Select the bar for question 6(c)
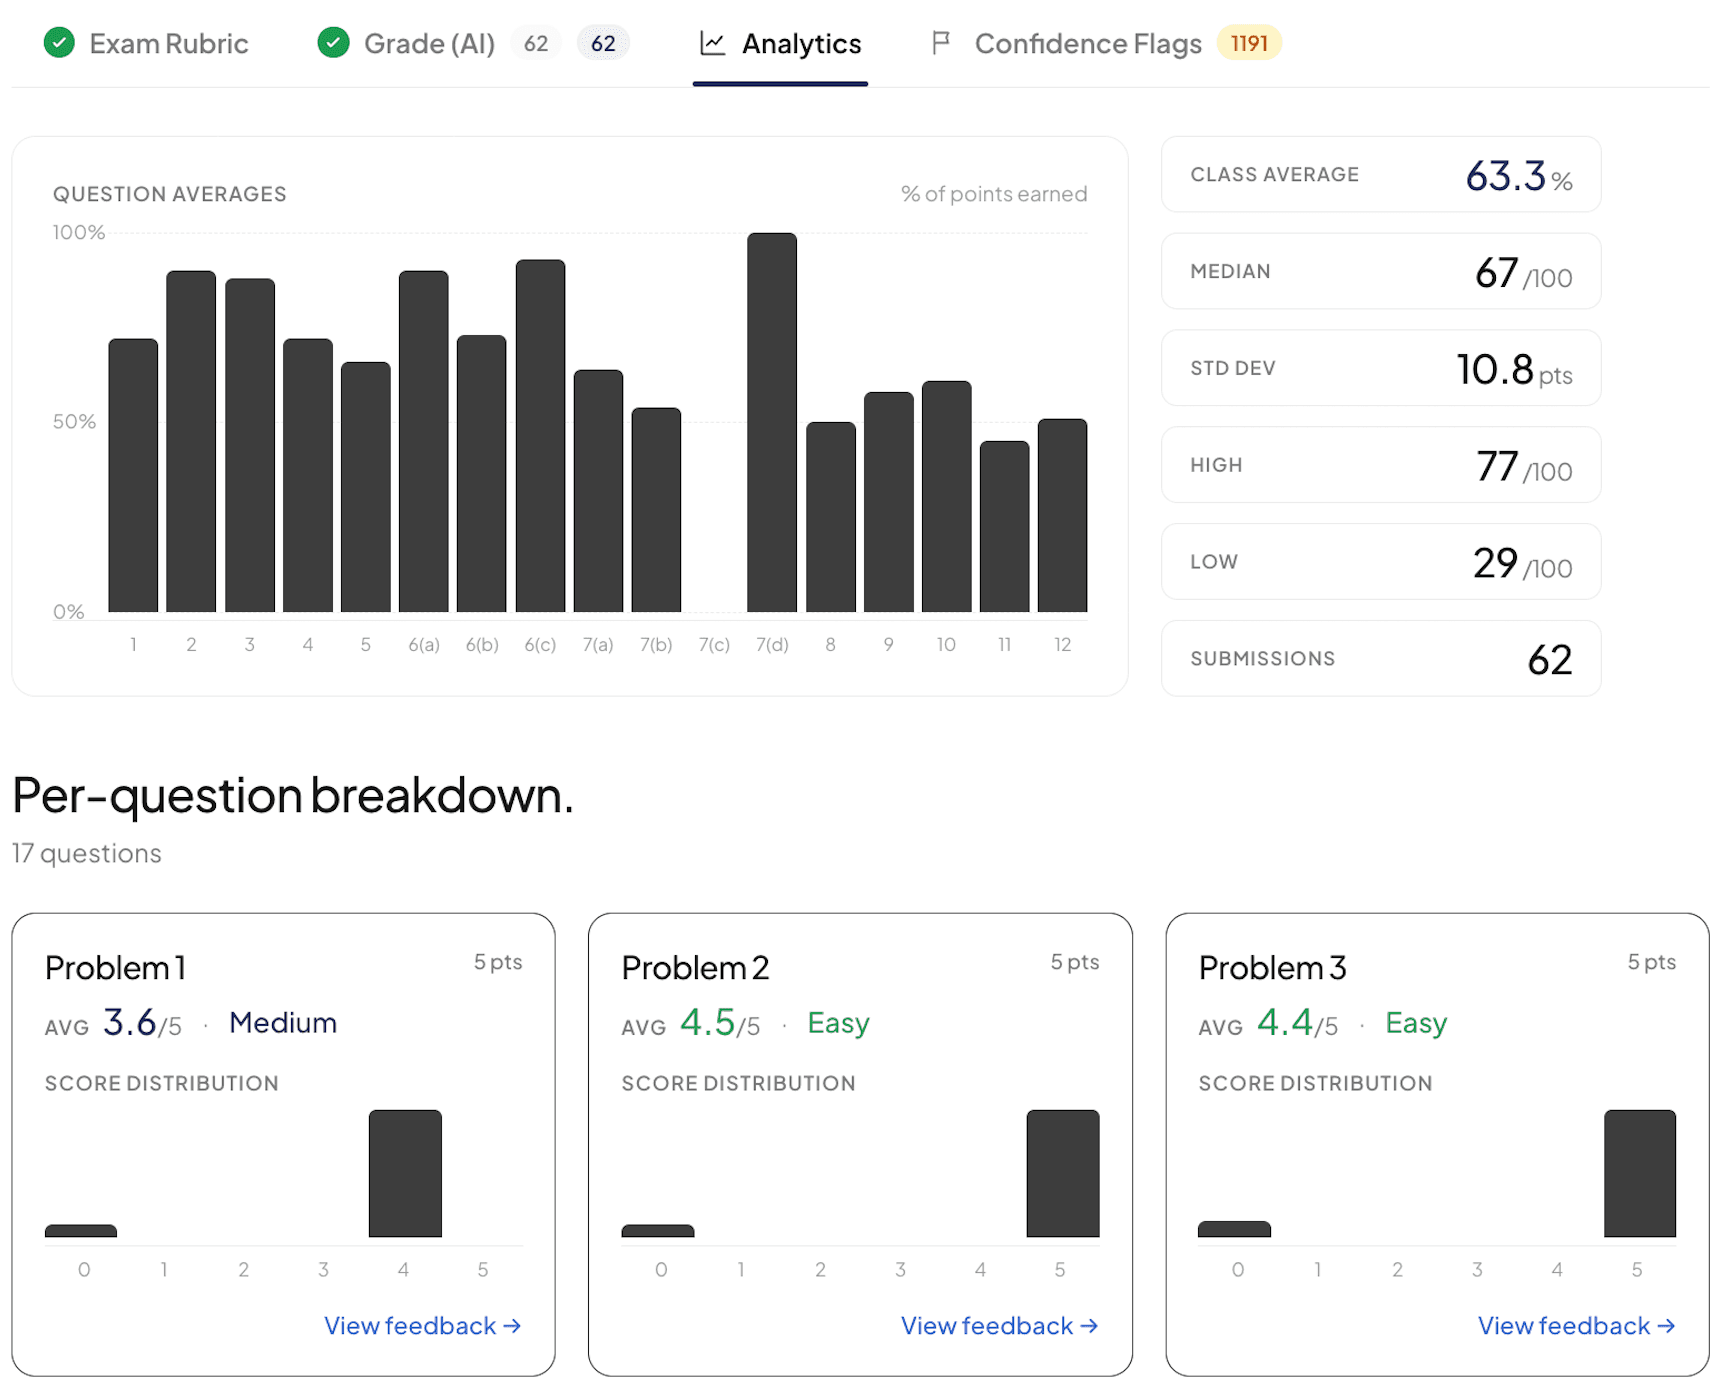This screenshot has width=1726, height=1388. click(x=540, y=436)
